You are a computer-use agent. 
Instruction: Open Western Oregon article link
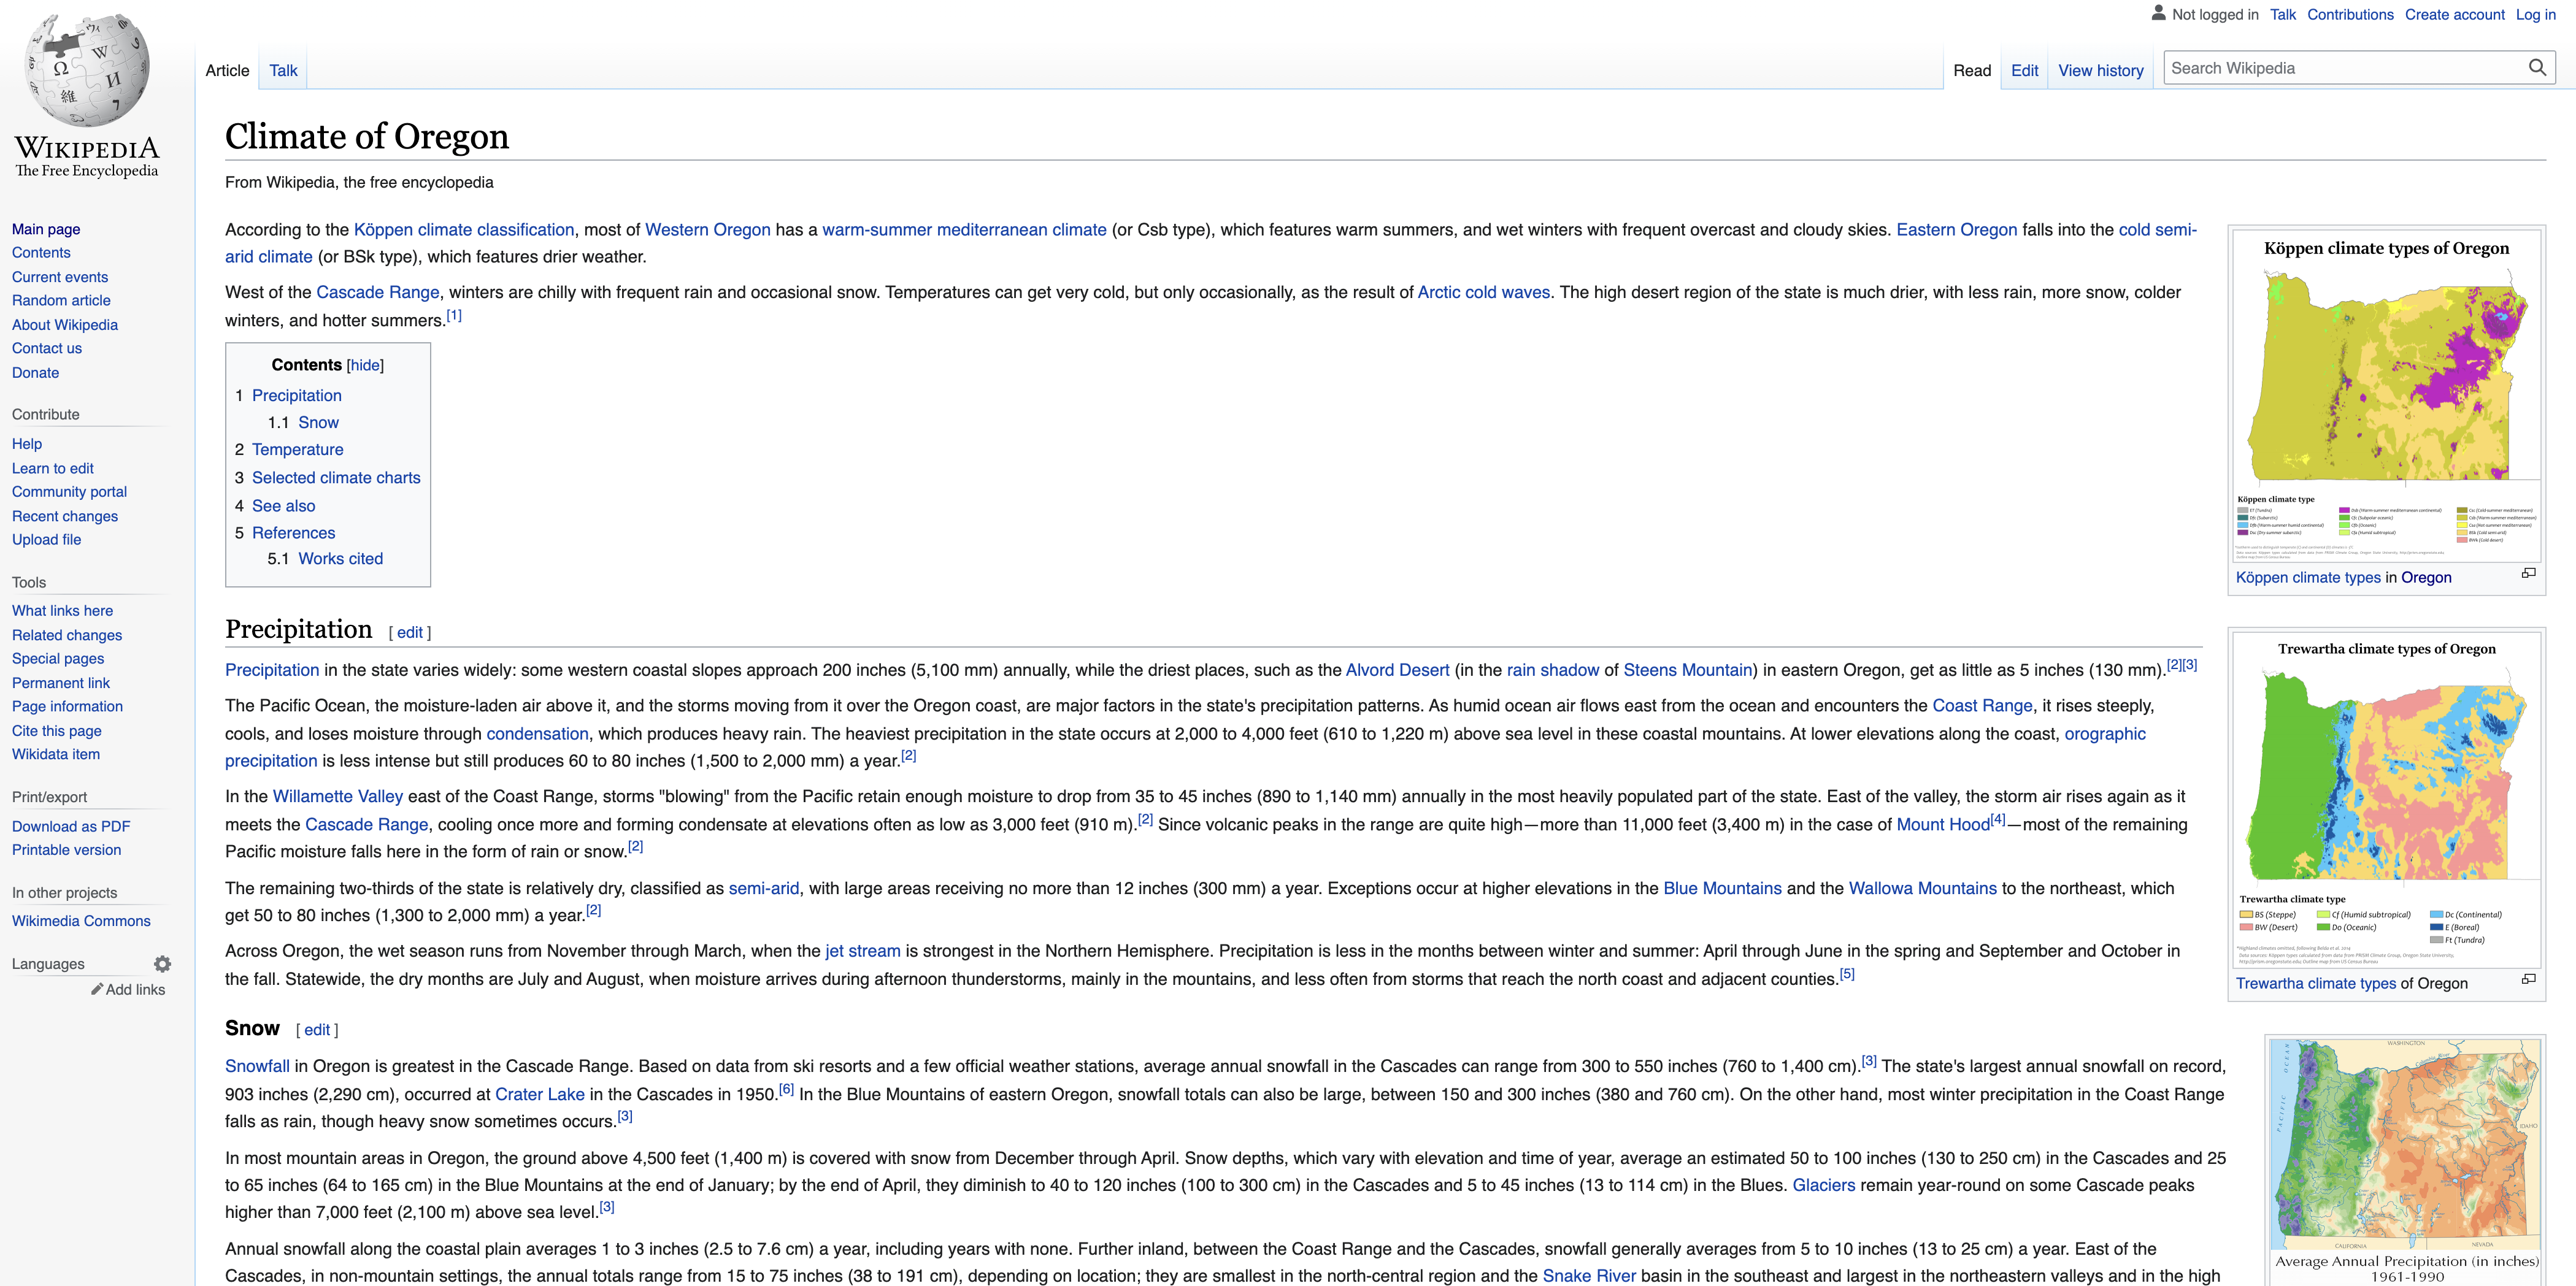tap(707, 229)
